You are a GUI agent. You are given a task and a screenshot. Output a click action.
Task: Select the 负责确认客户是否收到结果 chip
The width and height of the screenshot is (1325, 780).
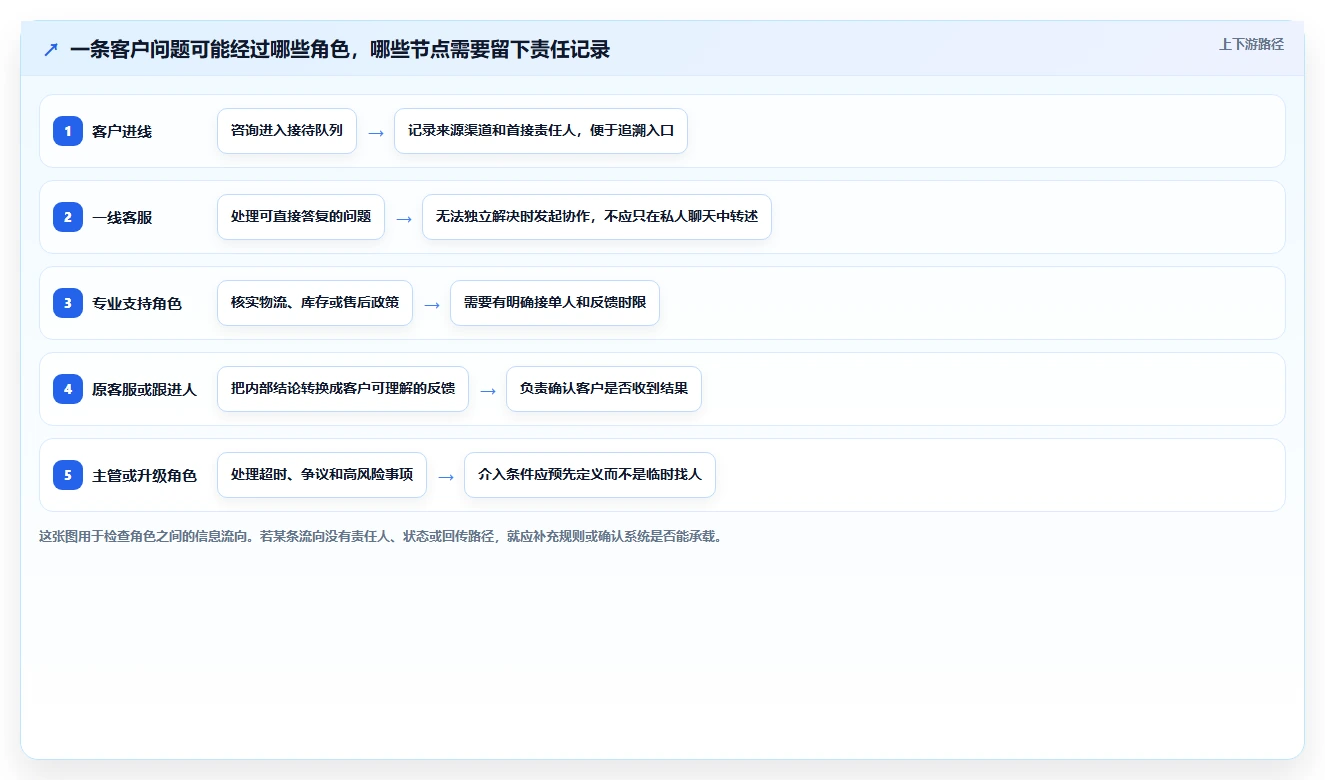pos(604,389)
